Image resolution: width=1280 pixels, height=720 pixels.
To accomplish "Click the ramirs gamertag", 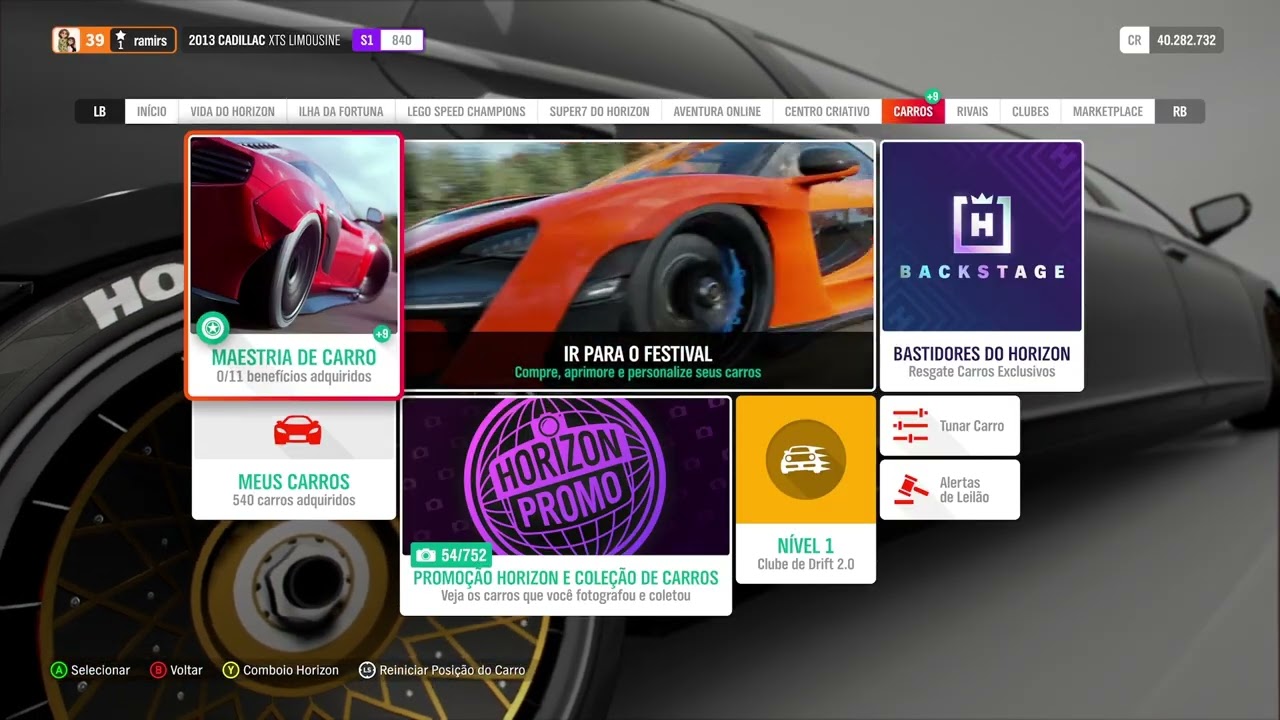I will (x=151, y=41).
